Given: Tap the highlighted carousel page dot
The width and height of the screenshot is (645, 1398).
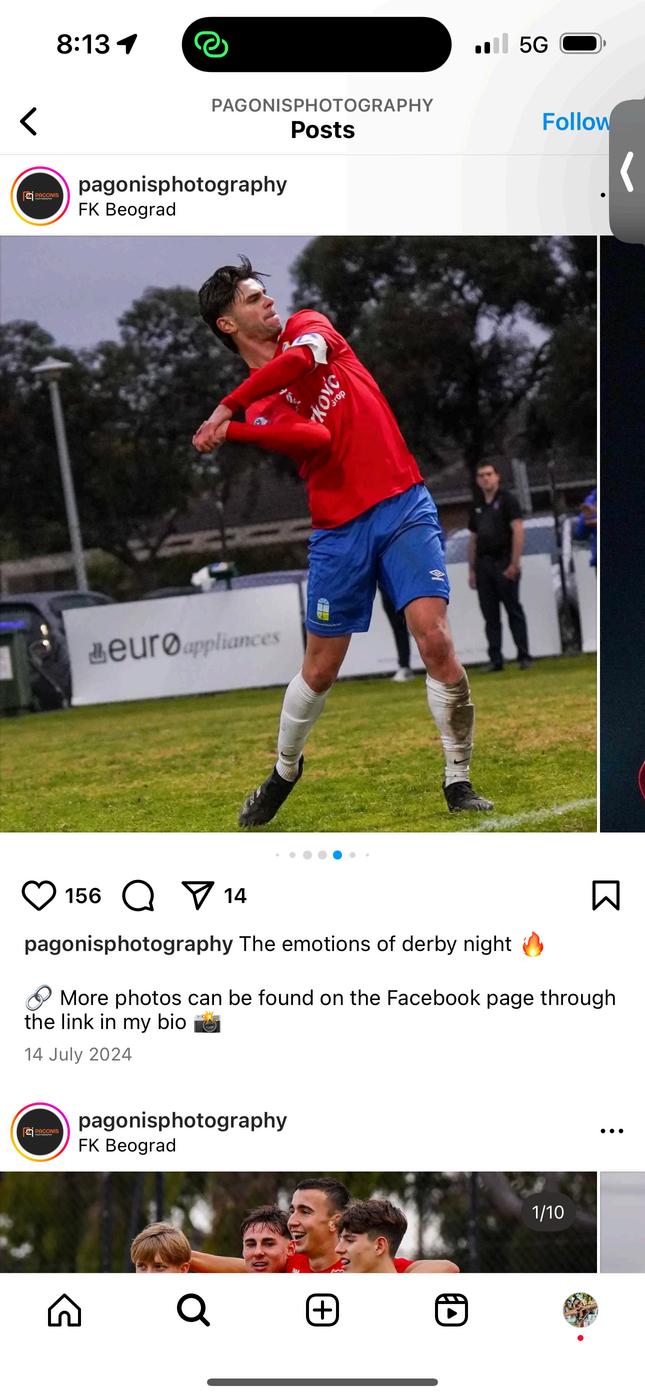Looking at the screenshot, I should [337, 855].
